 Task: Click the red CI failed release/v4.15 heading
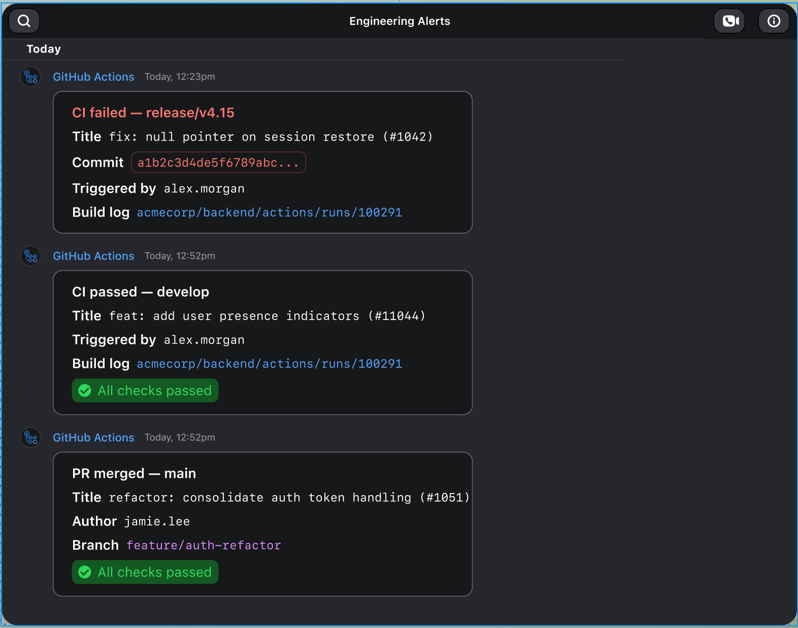(153, 113)
